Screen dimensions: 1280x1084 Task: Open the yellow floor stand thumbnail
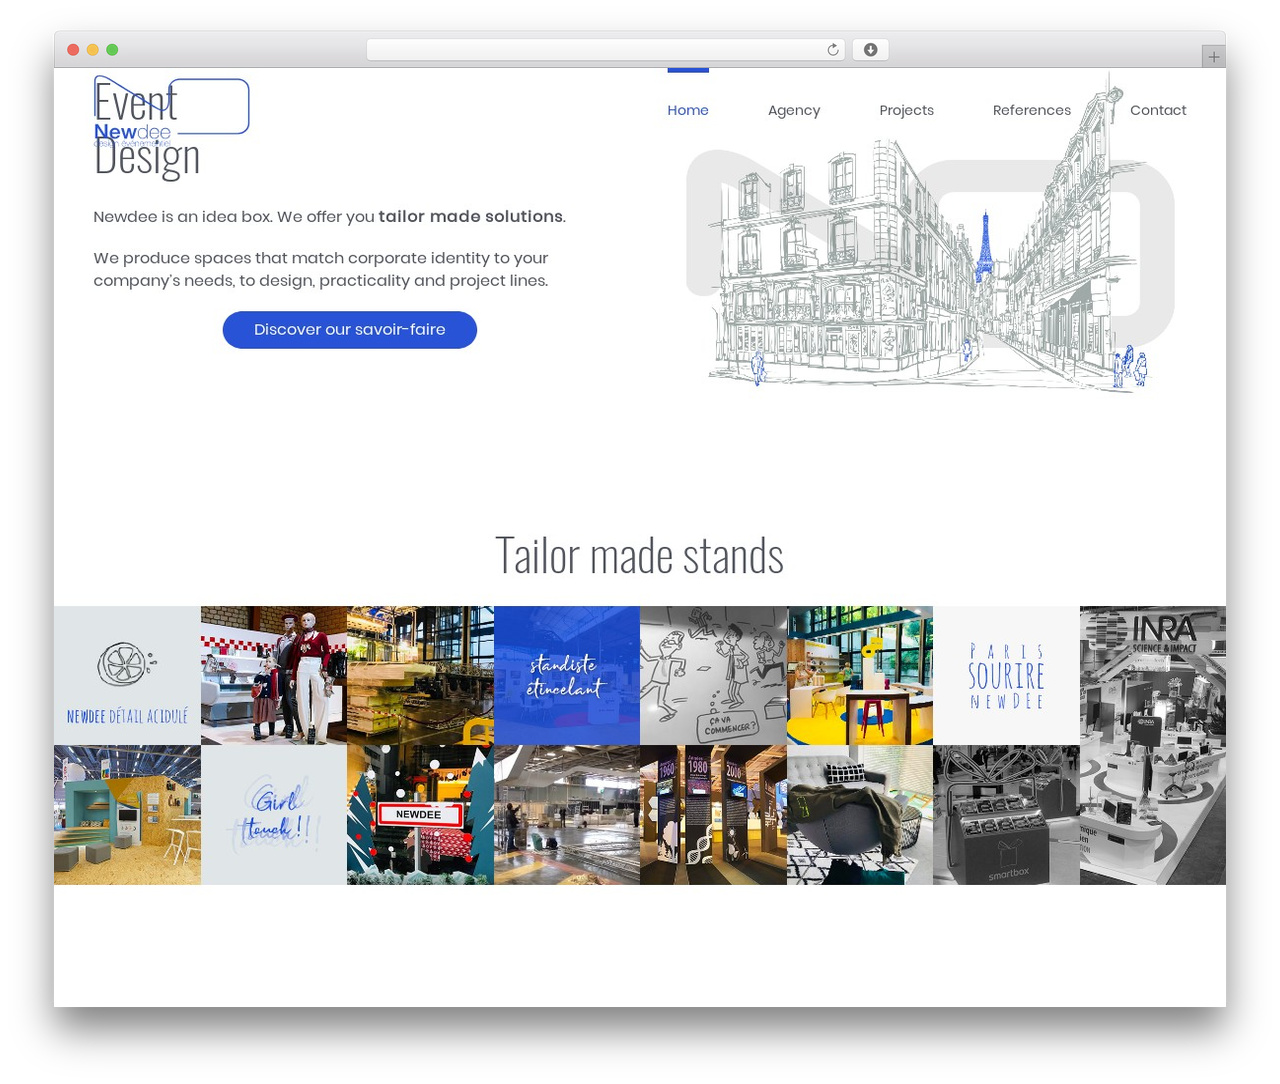pyautogui.click(x=860, y=675)
